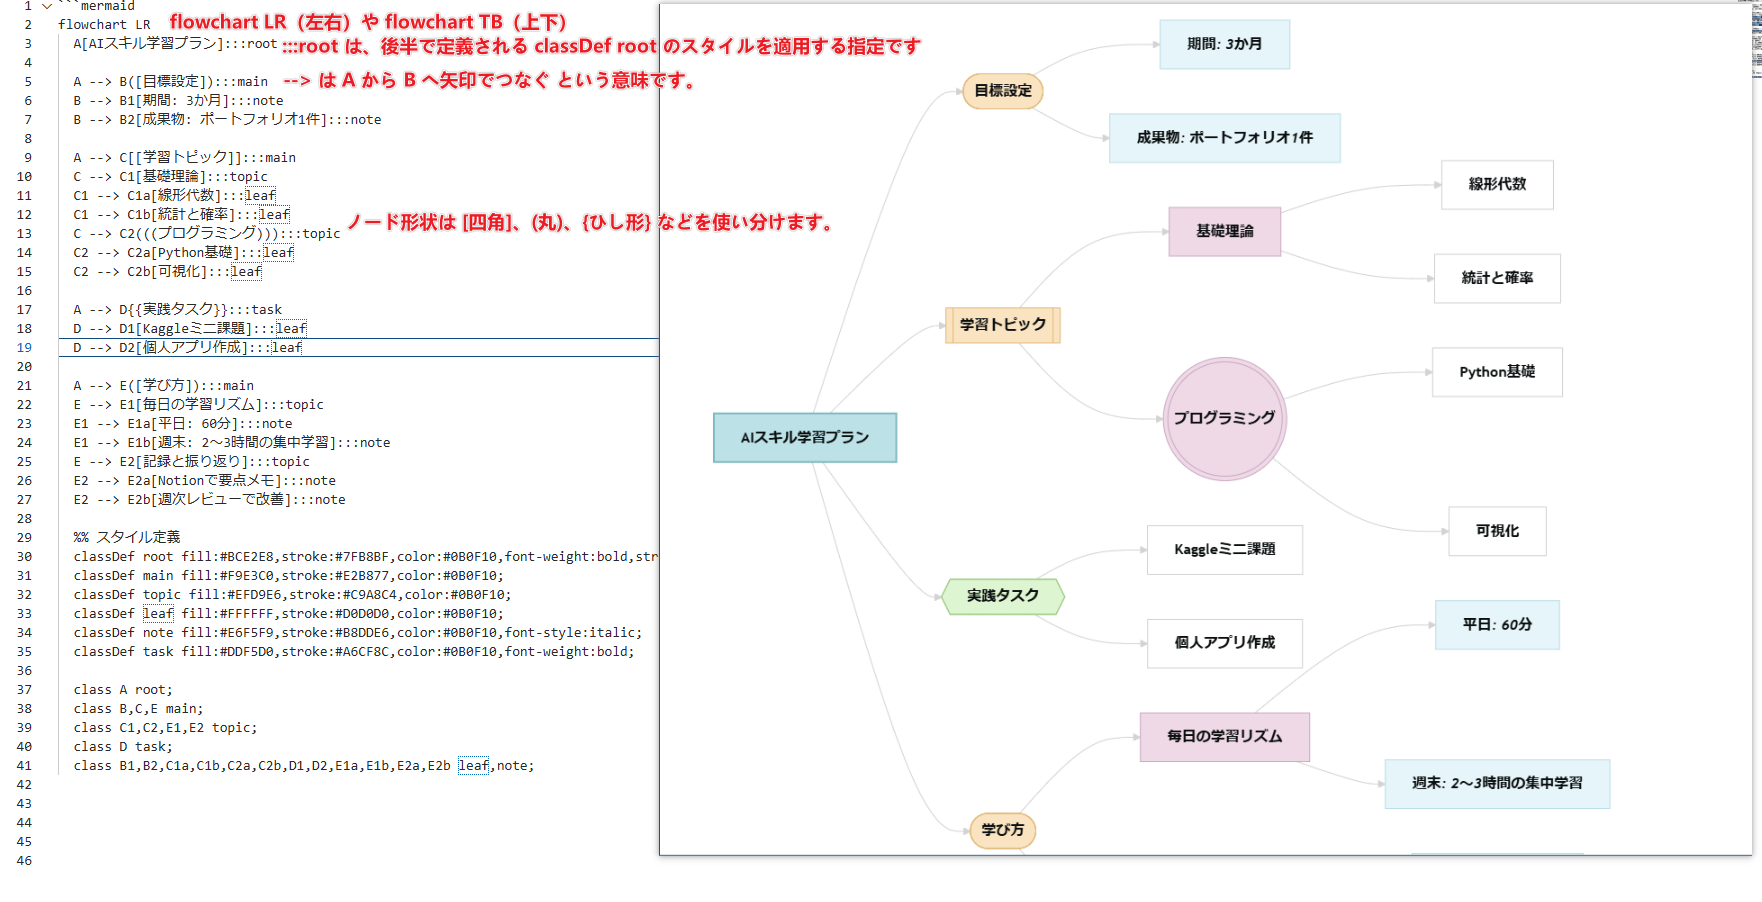Select the 学び方 node at bottom

pos(1002,830)
